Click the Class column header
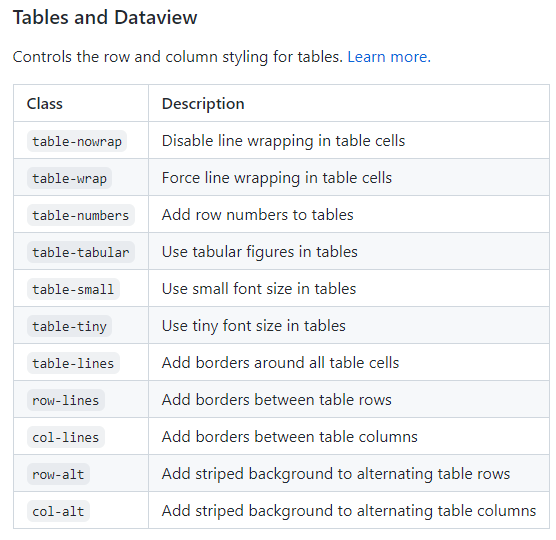556x540 pixels. pyautogui.click(x=45, y=104)
